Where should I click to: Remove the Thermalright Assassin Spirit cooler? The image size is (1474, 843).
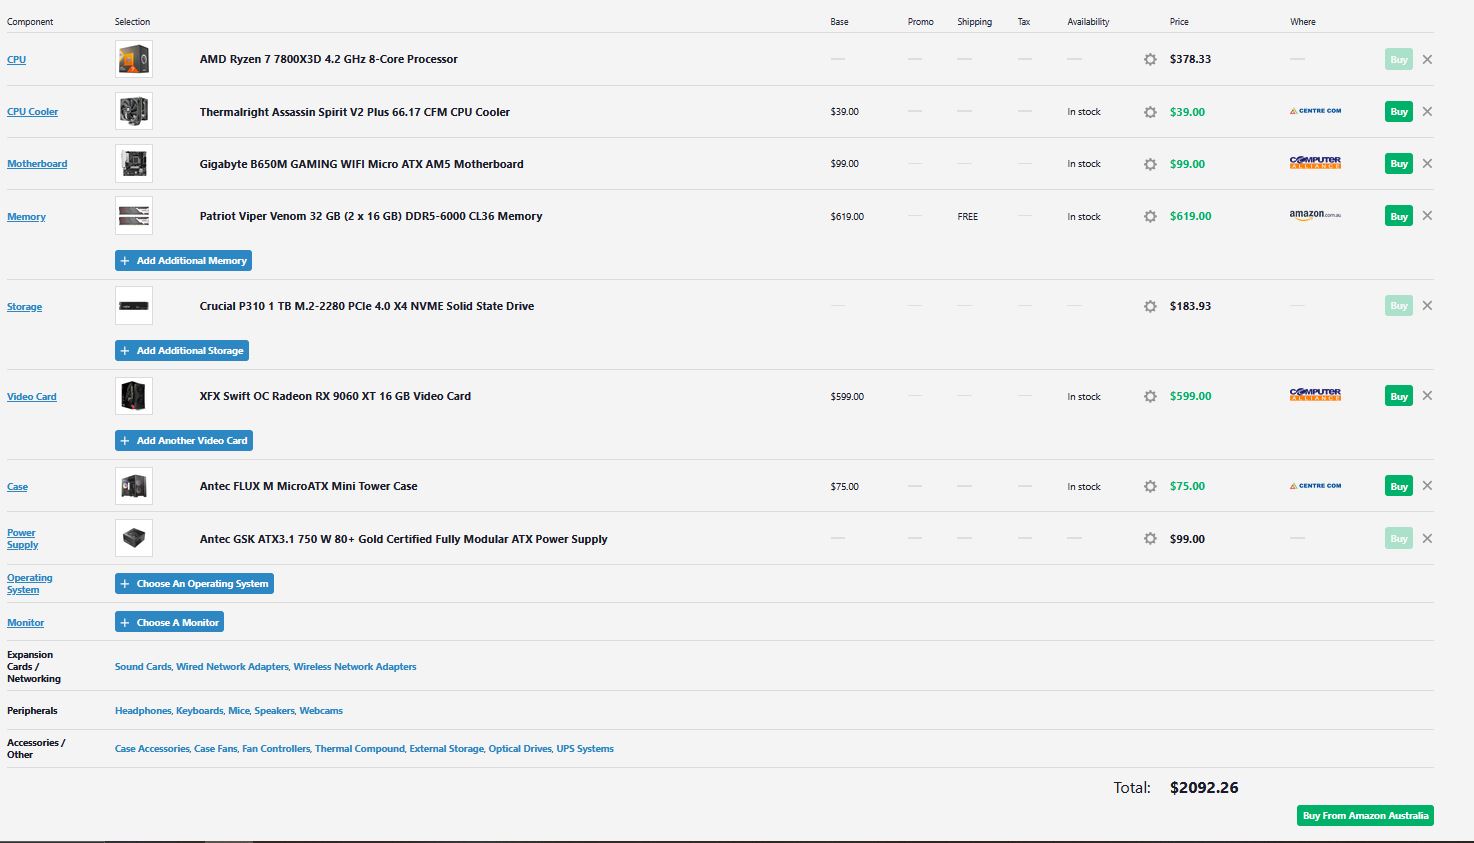pyautogui.click(x=1427, y=111)
